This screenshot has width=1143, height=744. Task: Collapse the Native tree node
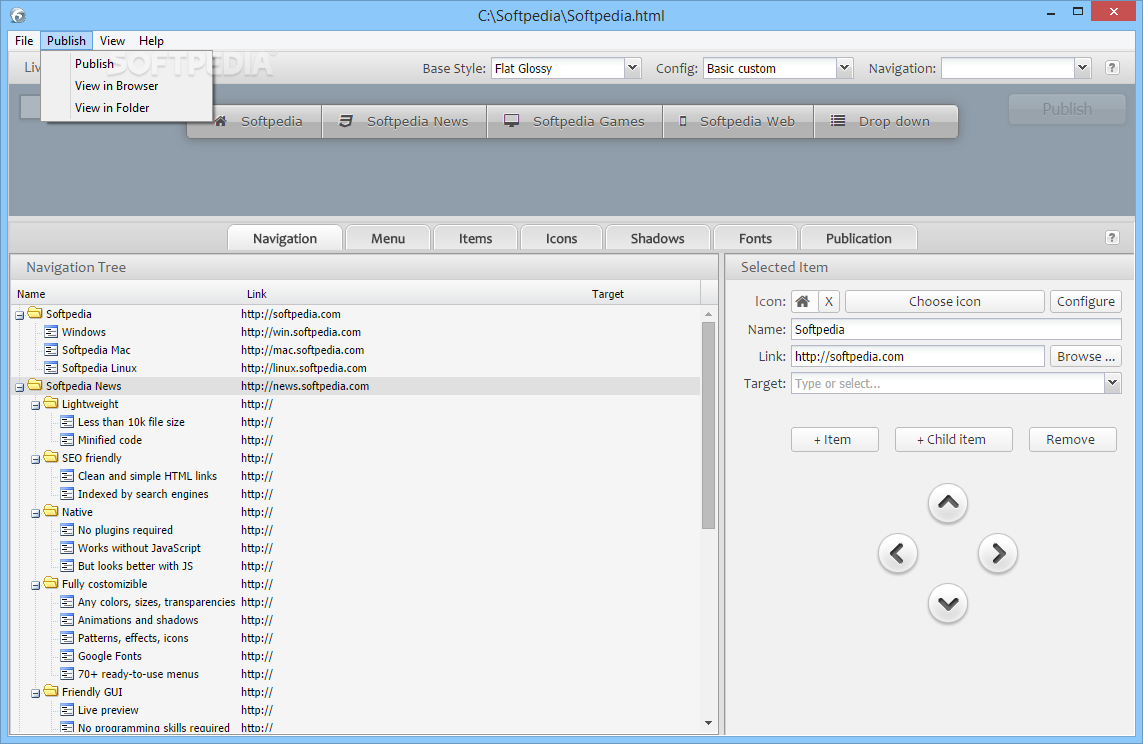tap(36, 513)
